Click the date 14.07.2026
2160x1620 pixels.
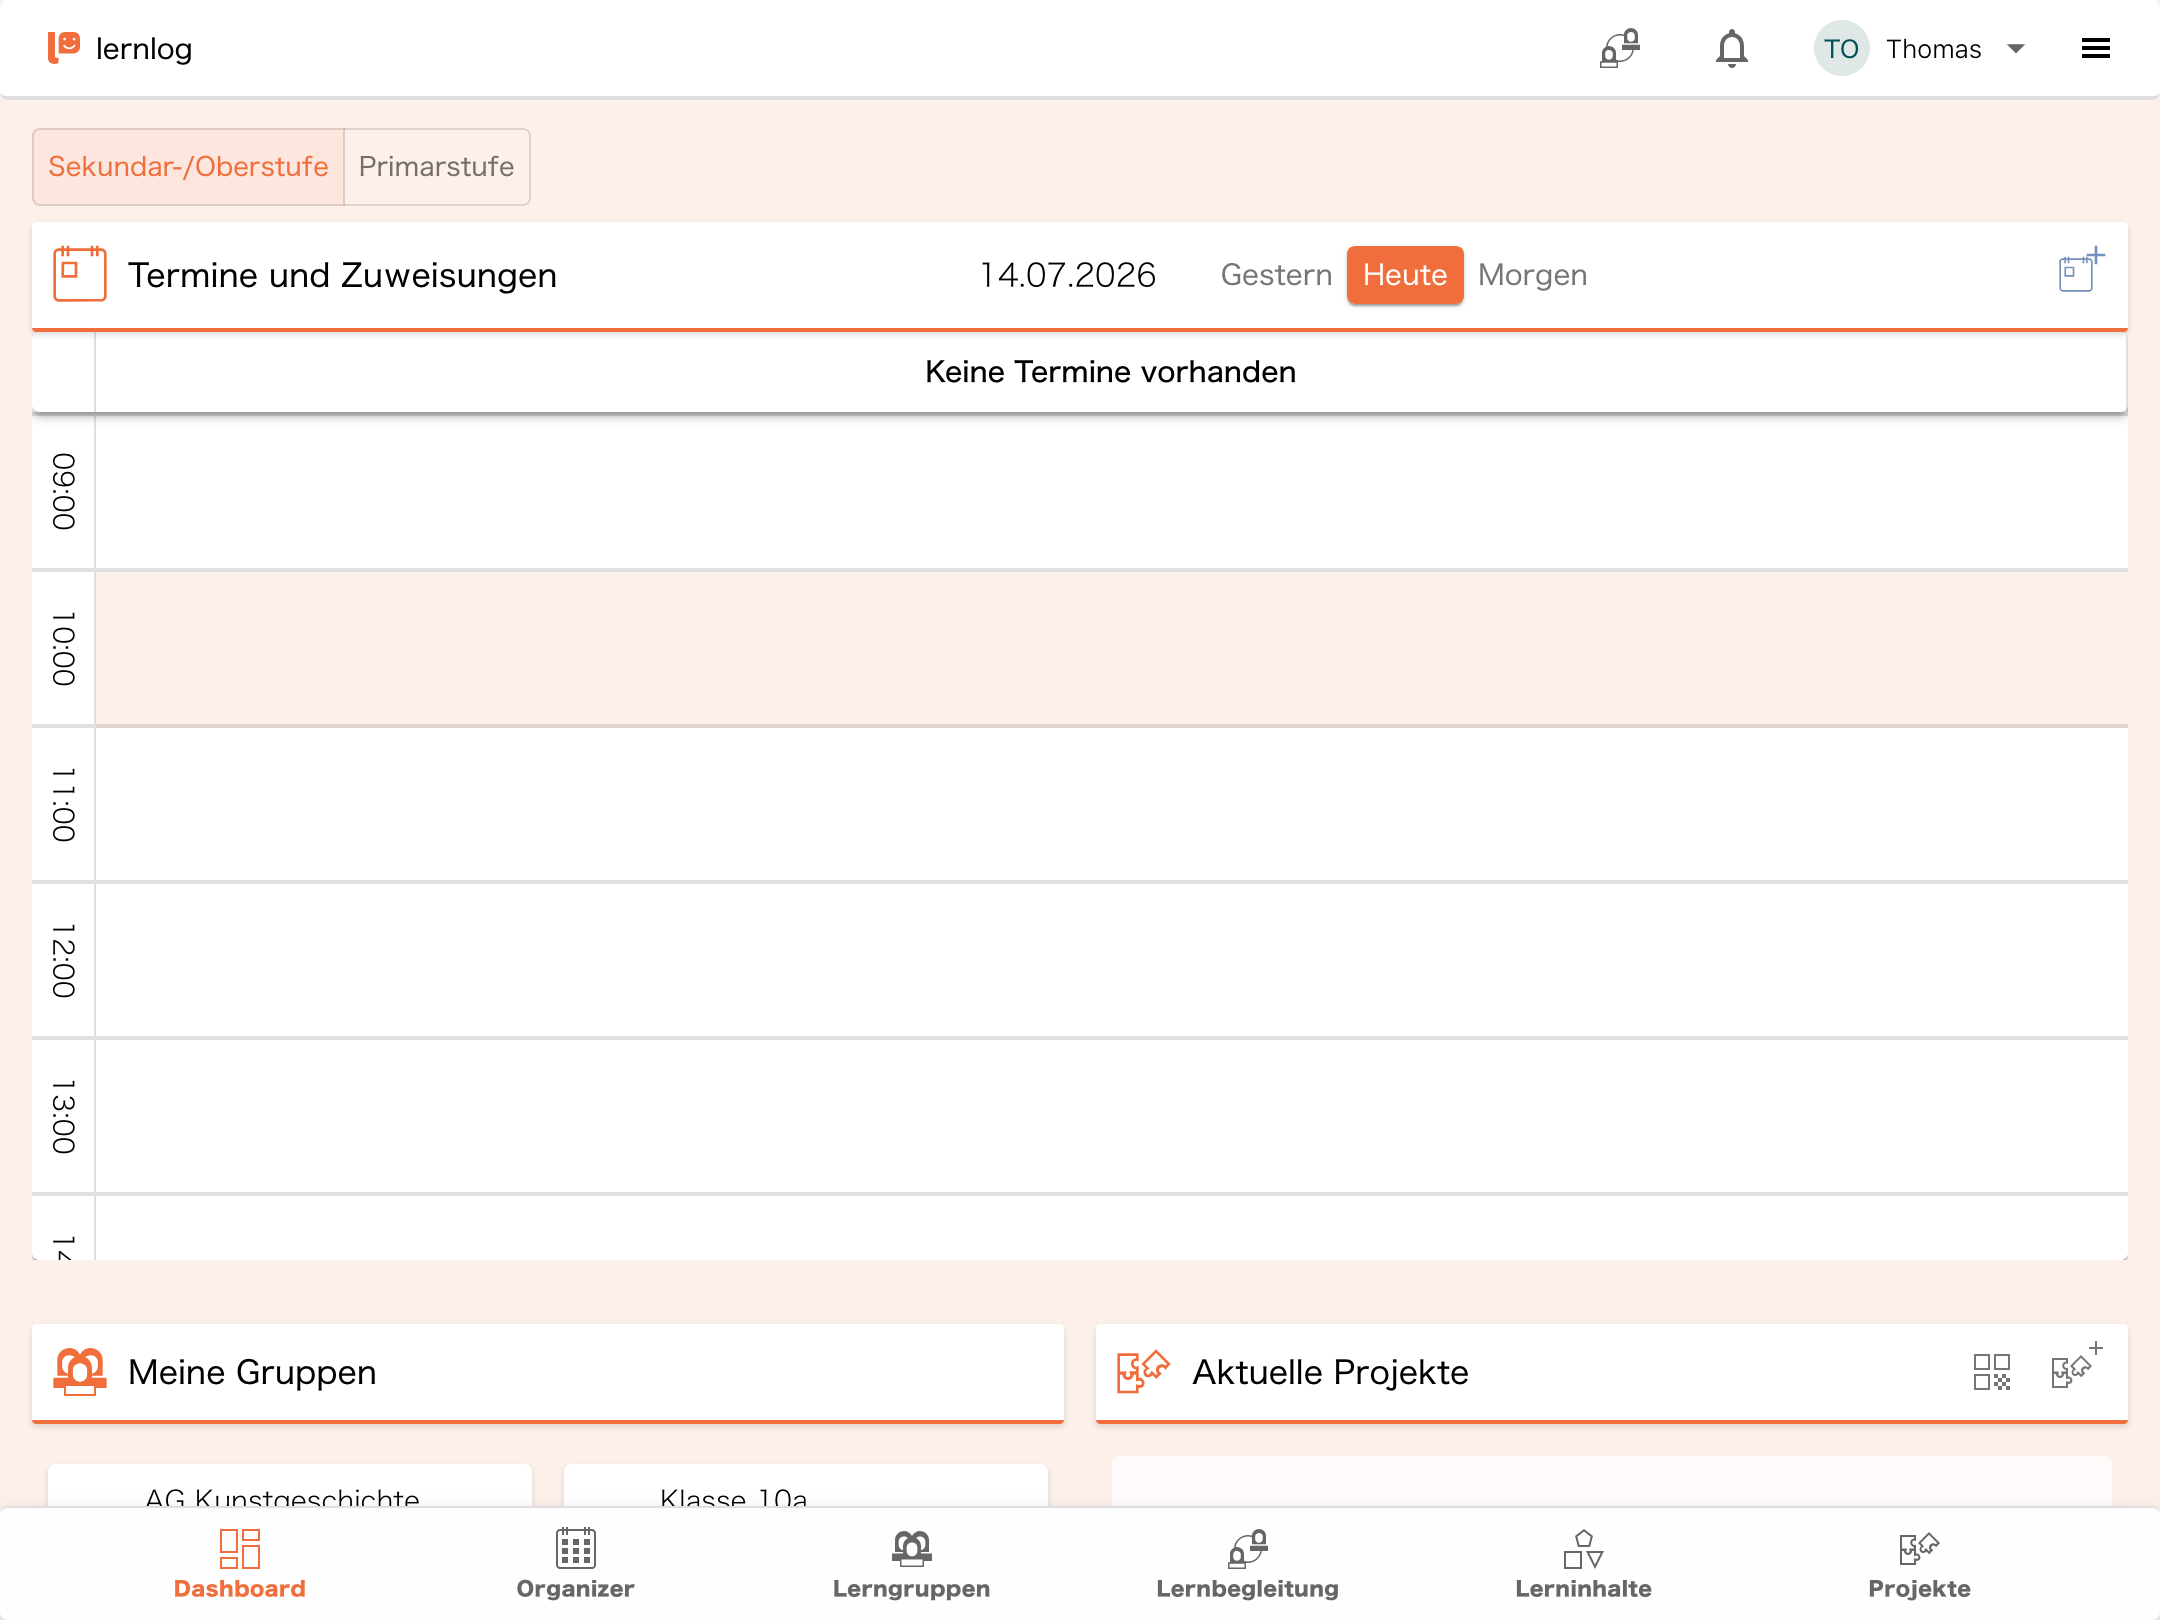coord(1067,275)
